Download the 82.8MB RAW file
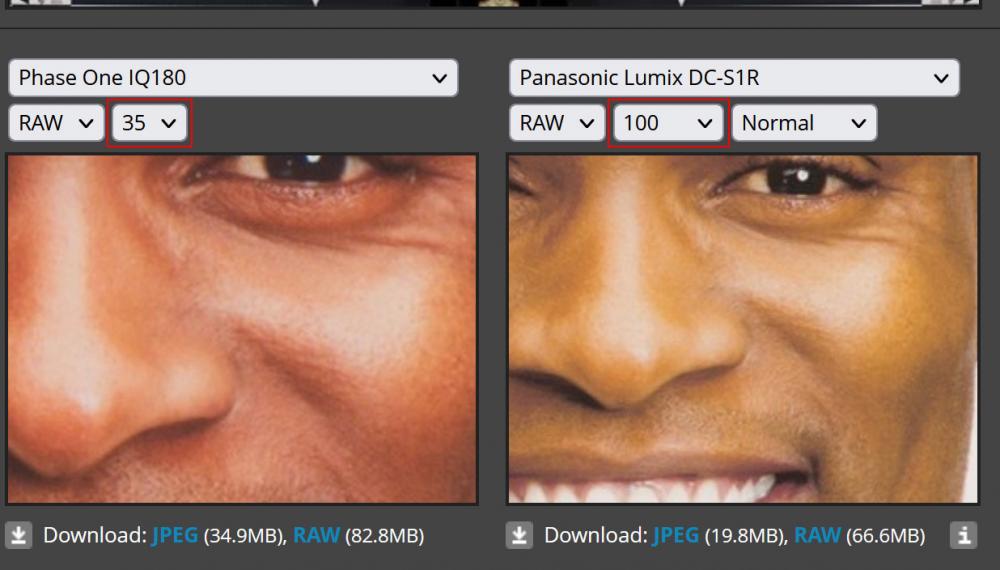The height and width of the screenshot is (570, 1000). tap(316, 535)
